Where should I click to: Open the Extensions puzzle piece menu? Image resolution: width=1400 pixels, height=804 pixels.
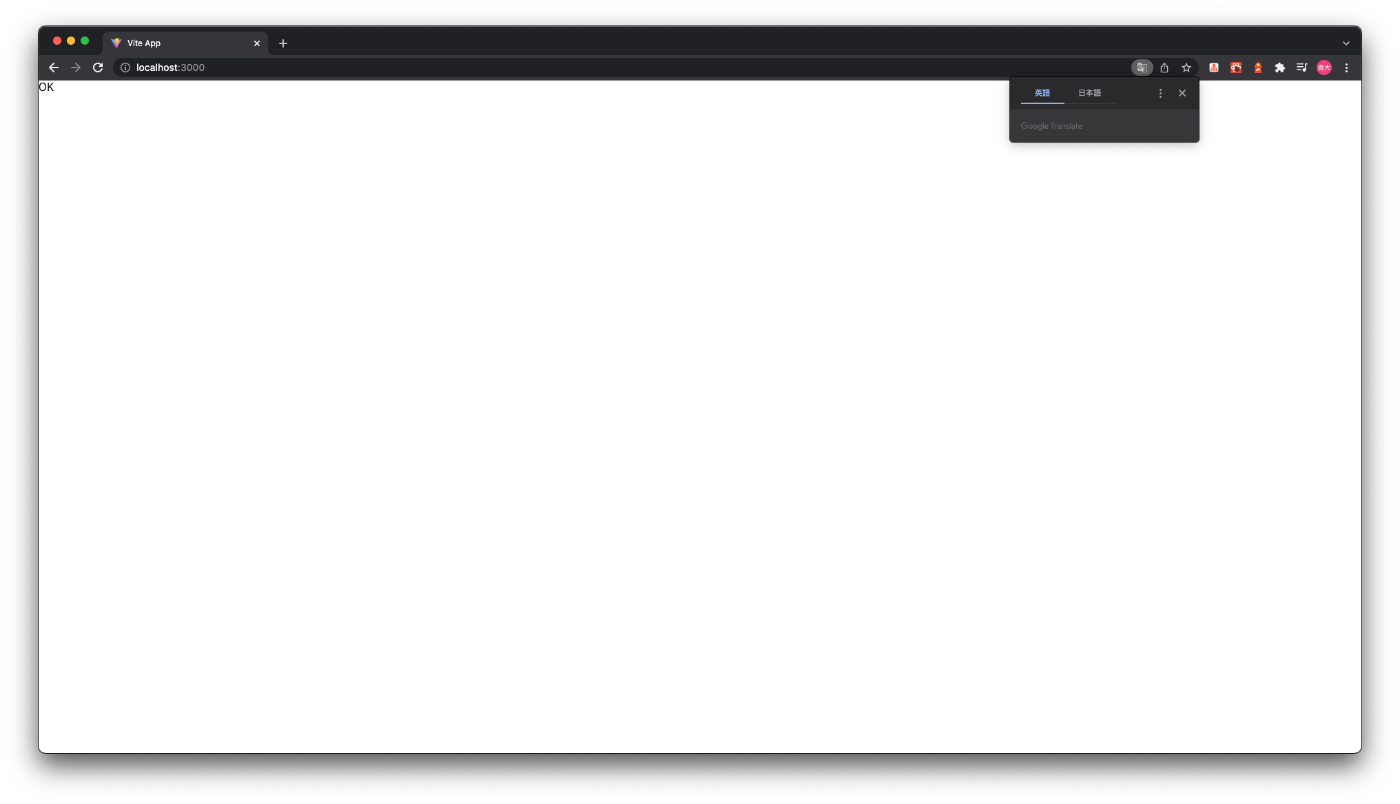click(x=1279, y=68)
